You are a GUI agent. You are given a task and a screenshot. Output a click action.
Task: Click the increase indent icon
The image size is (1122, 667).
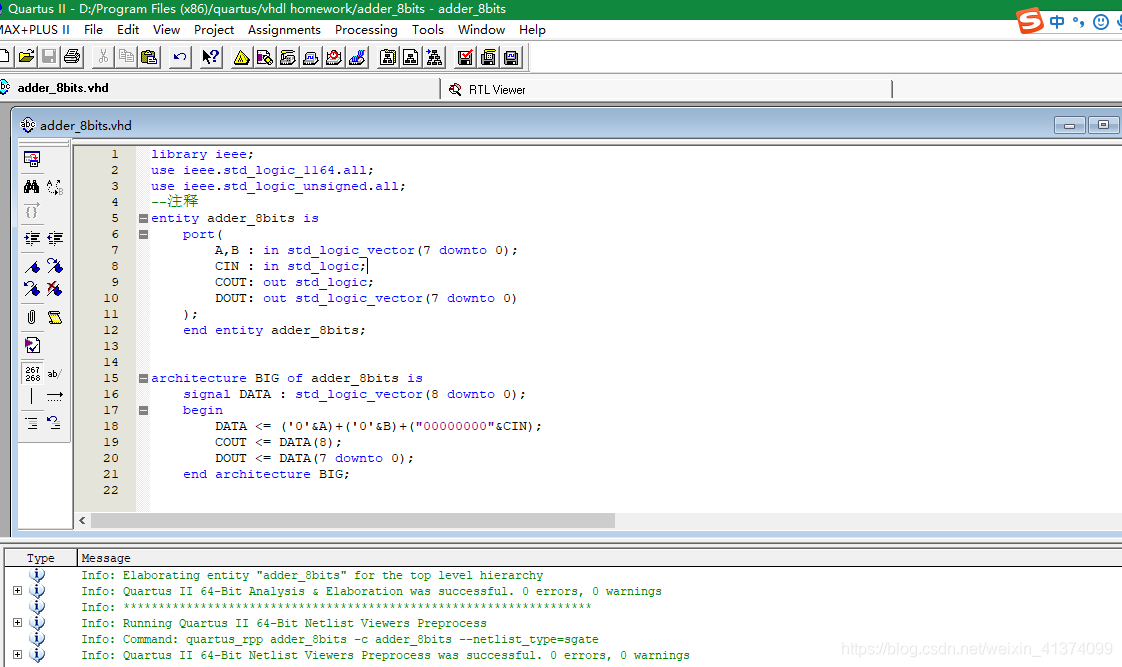(31, 238)
